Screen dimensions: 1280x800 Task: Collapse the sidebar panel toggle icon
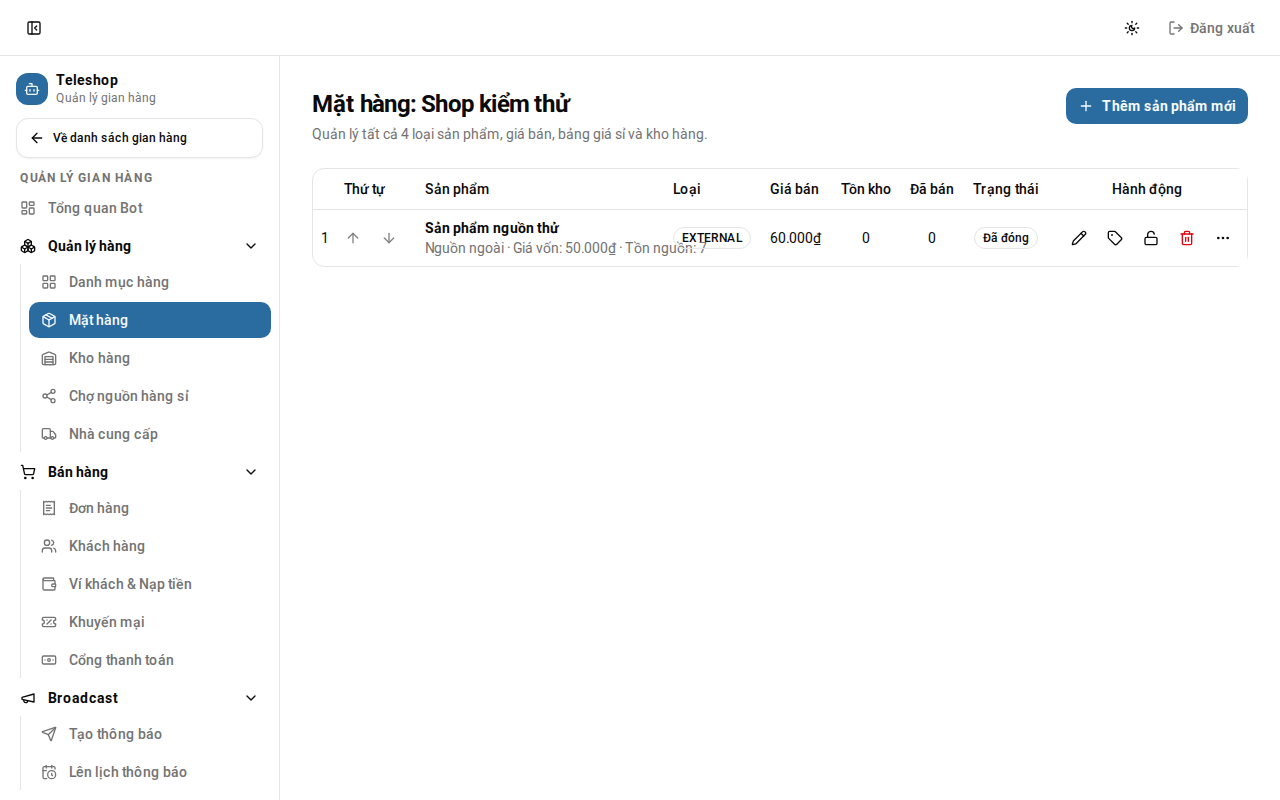[x=34, y=28]
